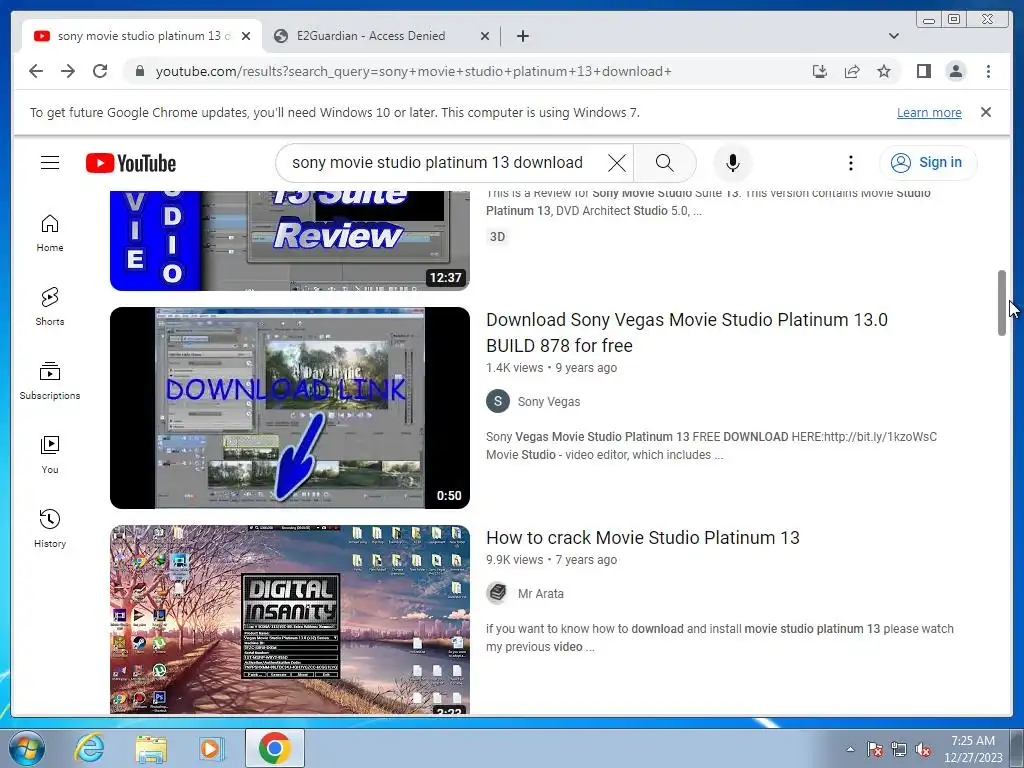This screenshot has height=768, width=1024.
Task: Close the YouTube search tab
Action: point(246,36)
